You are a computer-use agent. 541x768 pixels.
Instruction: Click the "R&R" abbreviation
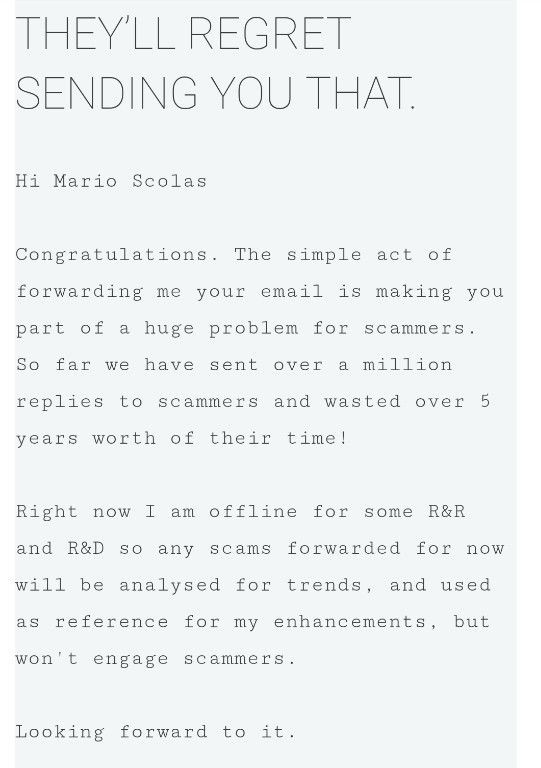(447, 512)
